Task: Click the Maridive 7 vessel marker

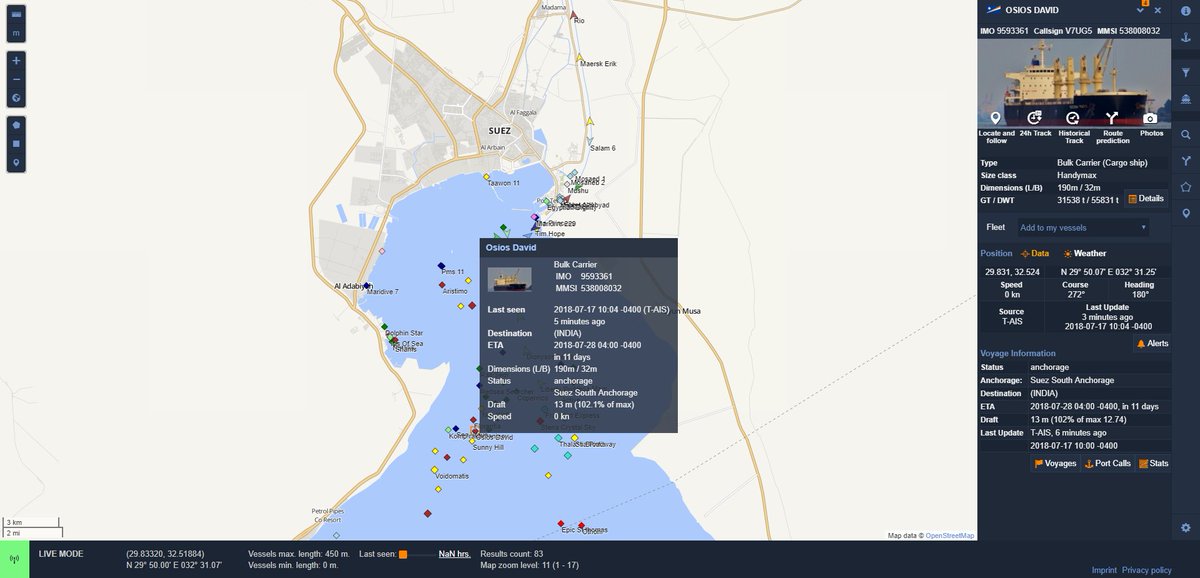Action: pyautogui.click(x=369, y=285)
